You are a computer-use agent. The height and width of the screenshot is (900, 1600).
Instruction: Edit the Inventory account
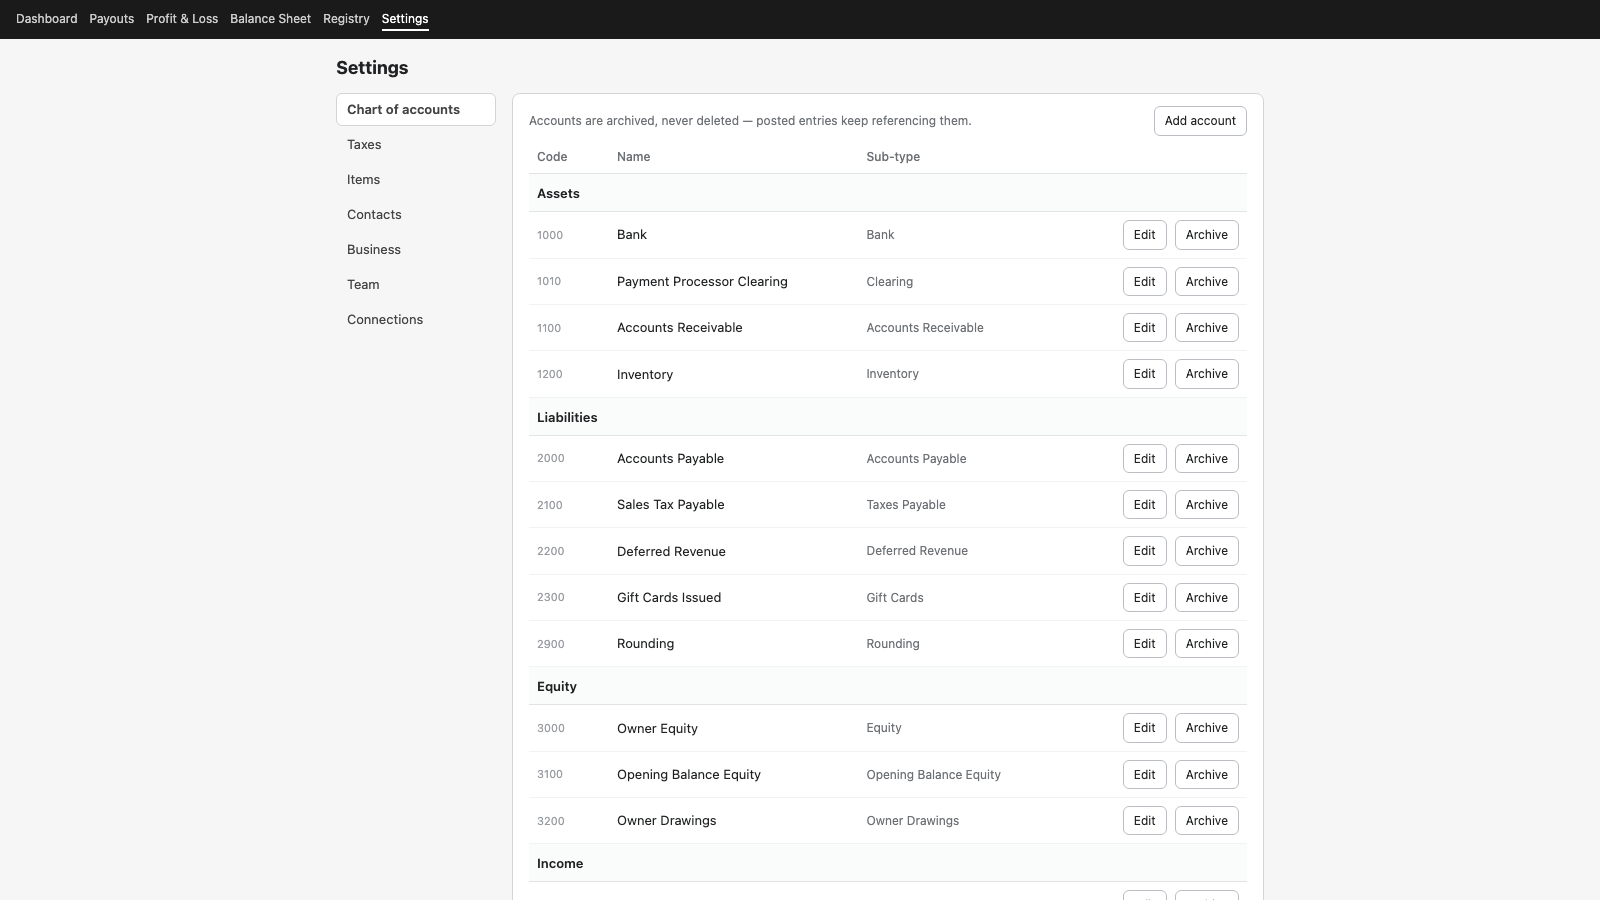[1145, 374]
